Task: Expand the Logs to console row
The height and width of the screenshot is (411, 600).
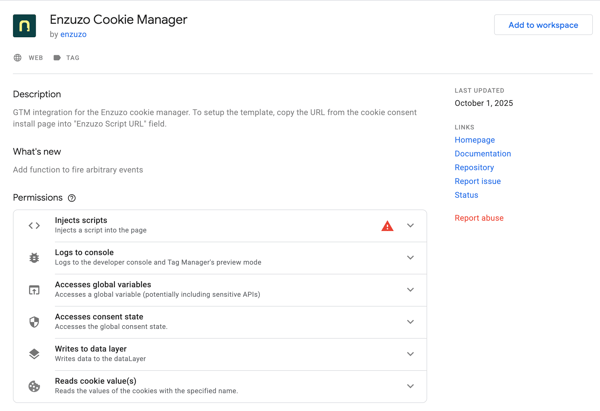Action: 410,258
